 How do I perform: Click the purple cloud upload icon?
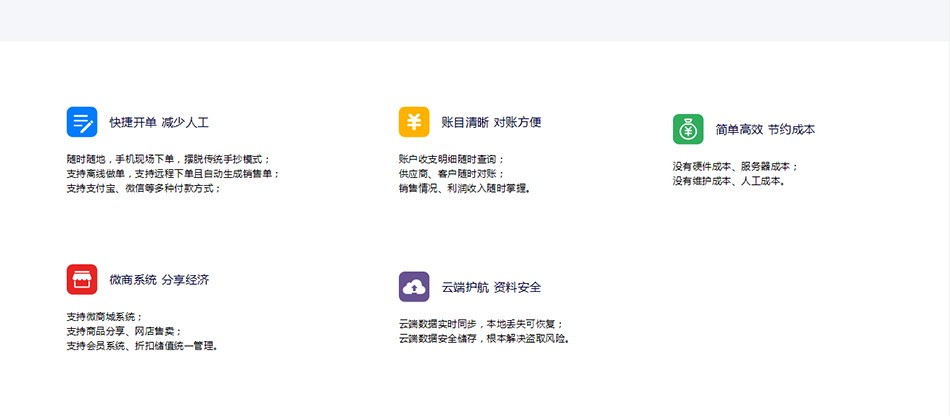414,287
